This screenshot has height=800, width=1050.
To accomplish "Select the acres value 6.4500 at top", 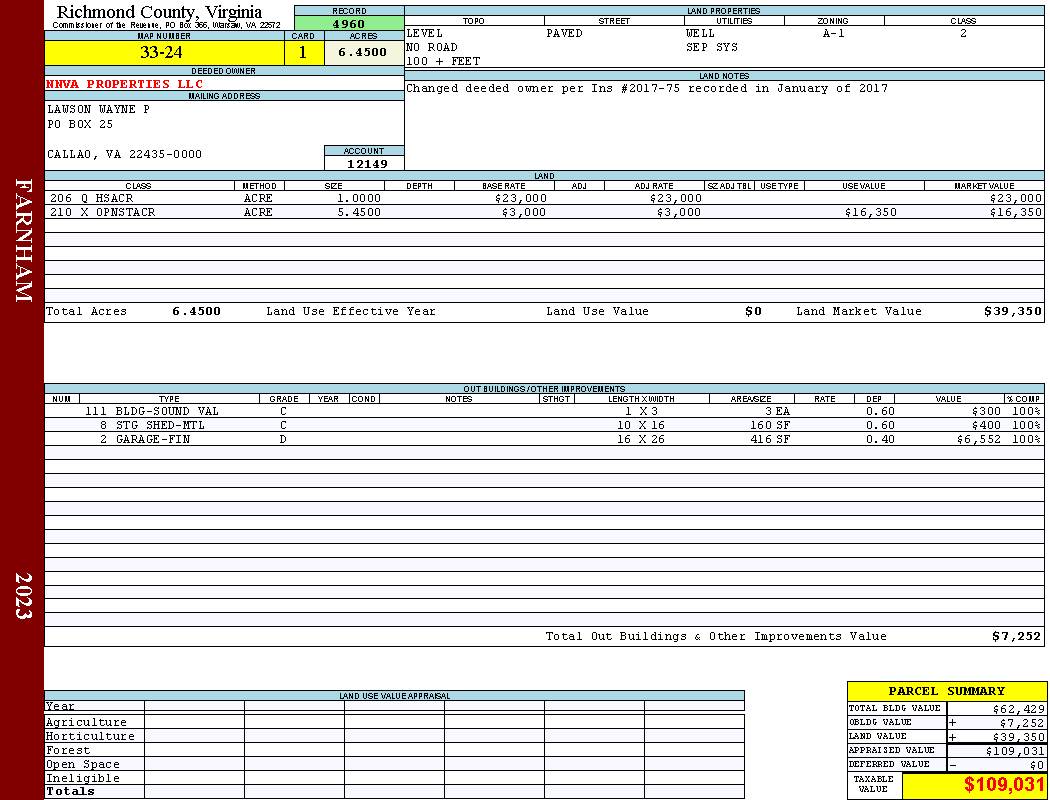I will (363, 52).
